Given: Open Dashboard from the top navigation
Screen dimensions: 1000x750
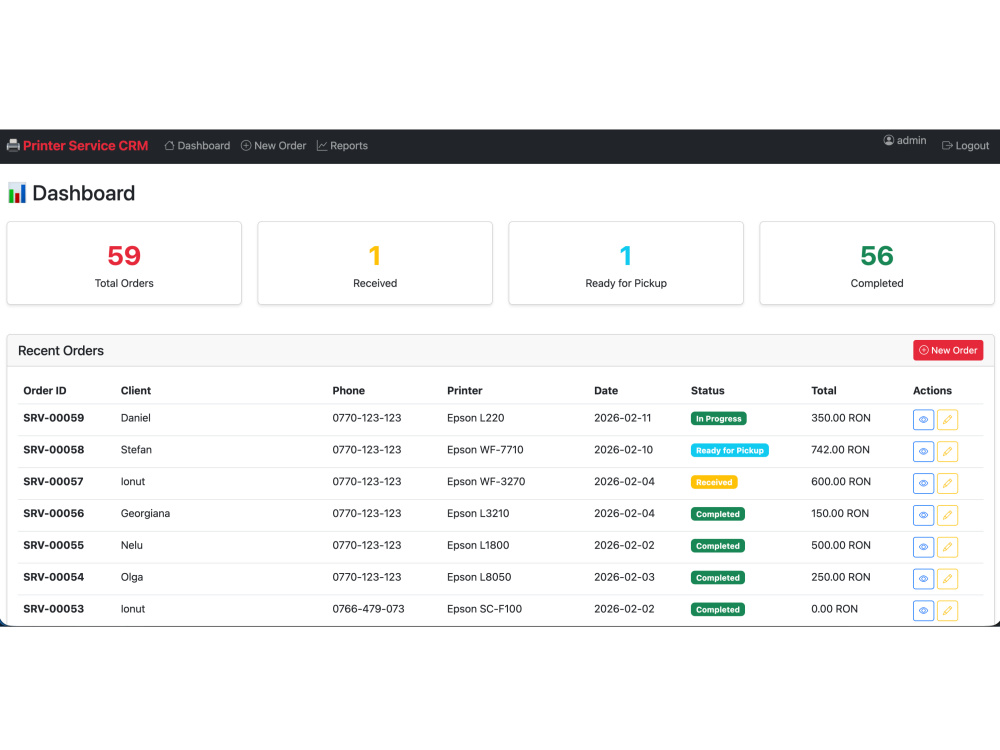Looking at the screenshot, I should tap(197, 145).
